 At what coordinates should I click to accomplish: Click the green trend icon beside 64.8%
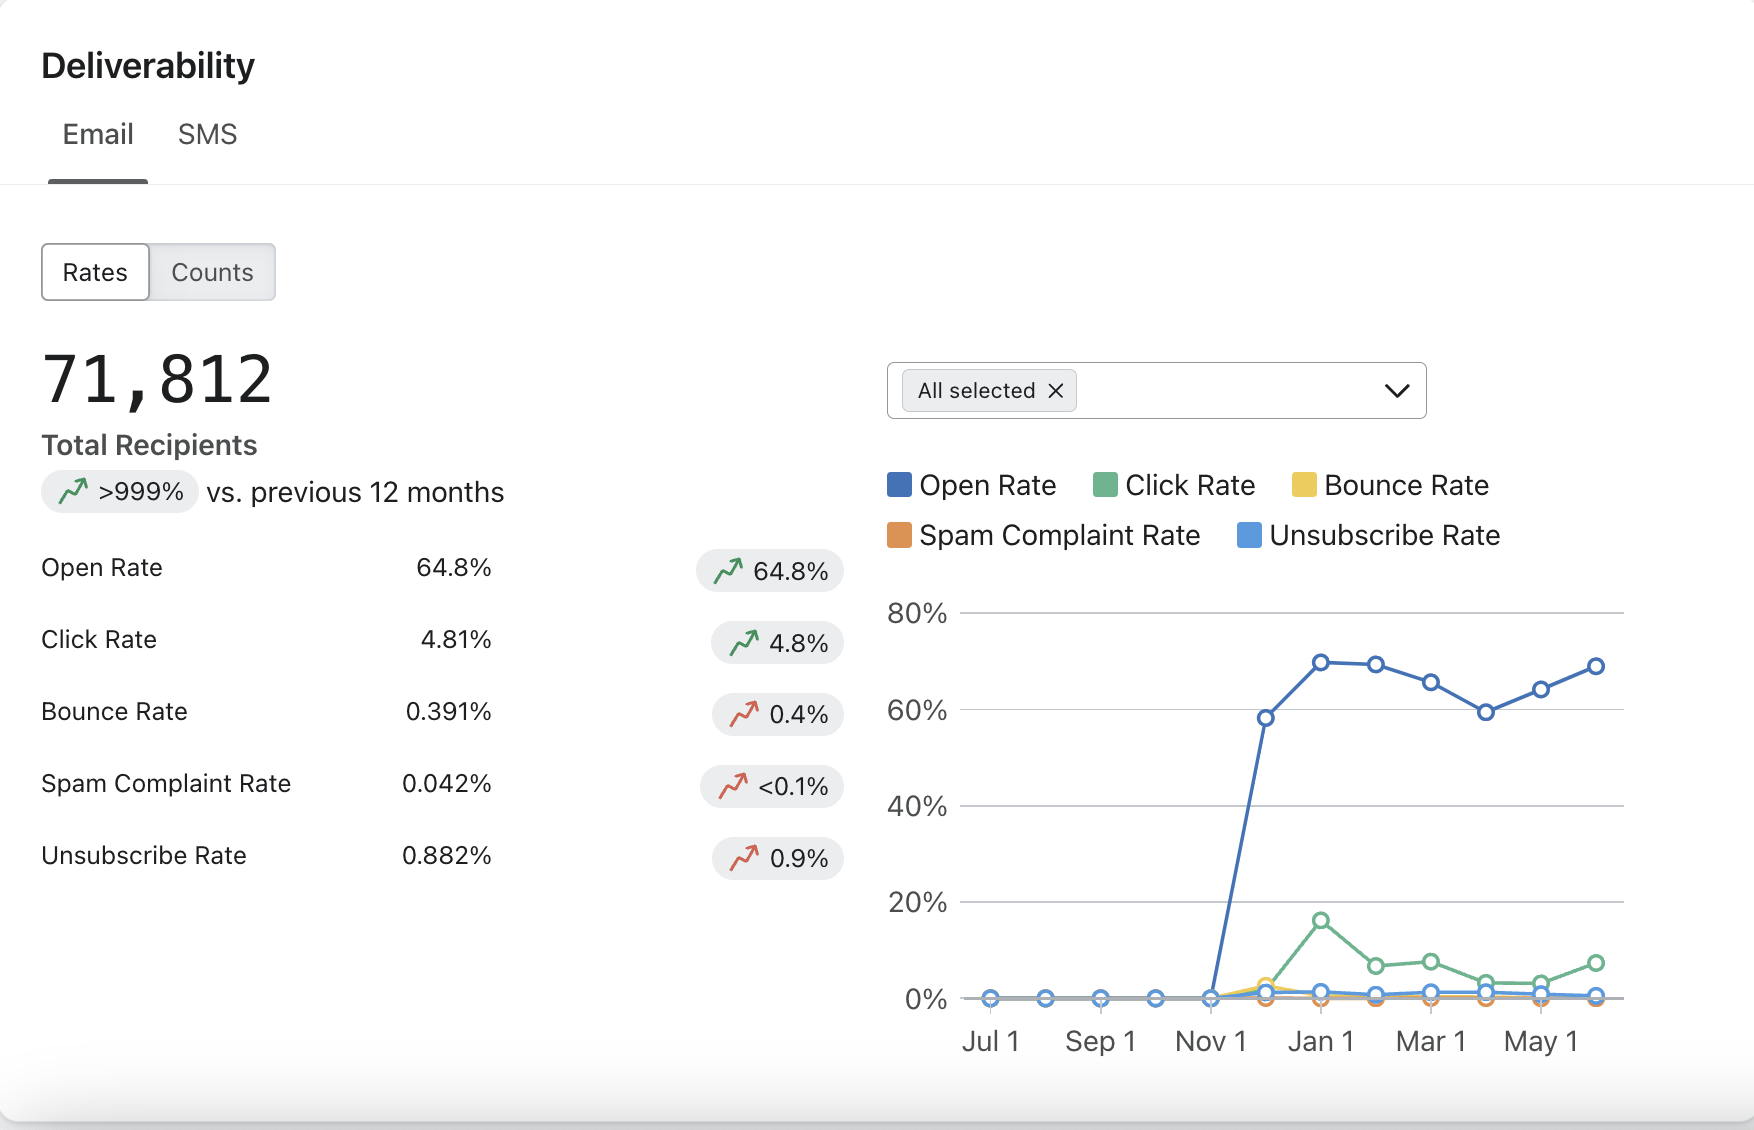[728, 571]
